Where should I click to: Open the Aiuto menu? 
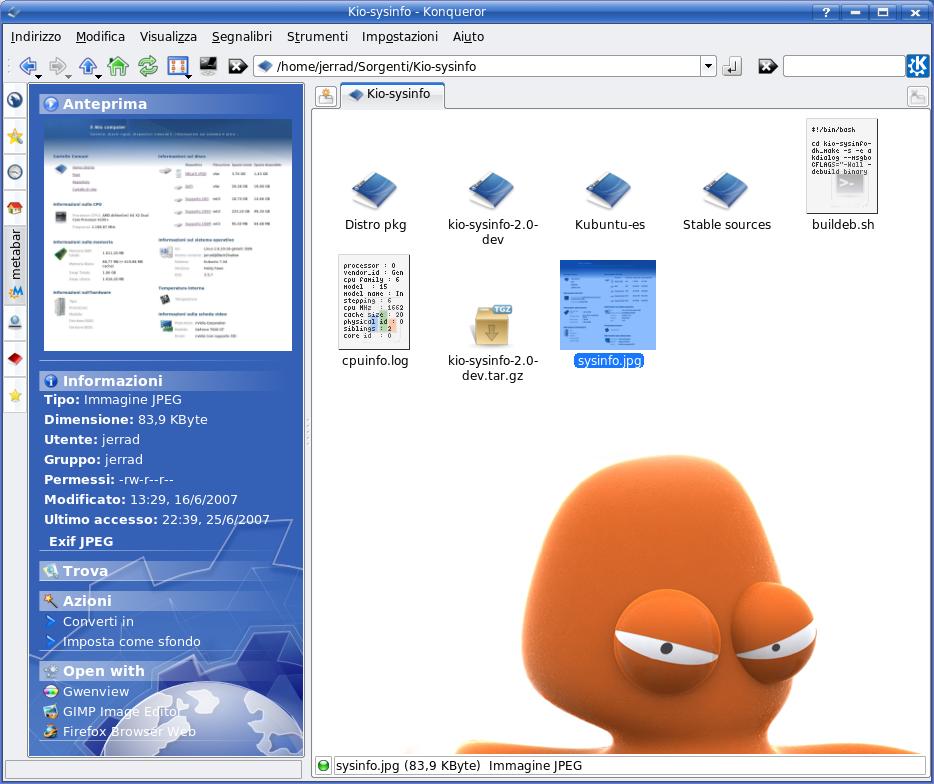click(x=468, y=37)
